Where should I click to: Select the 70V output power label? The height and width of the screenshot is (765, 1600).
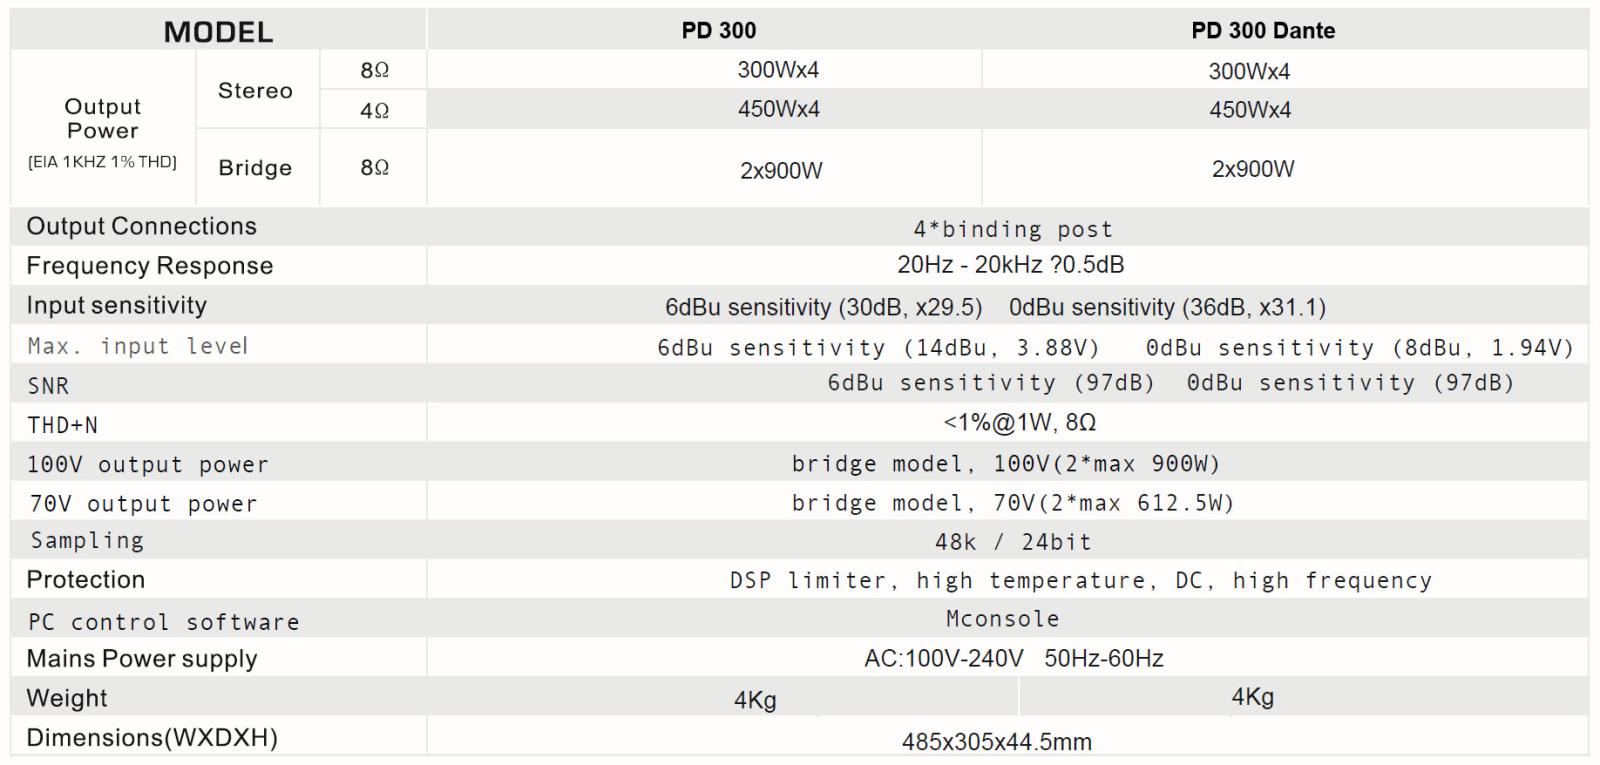(x=143, y=504)
